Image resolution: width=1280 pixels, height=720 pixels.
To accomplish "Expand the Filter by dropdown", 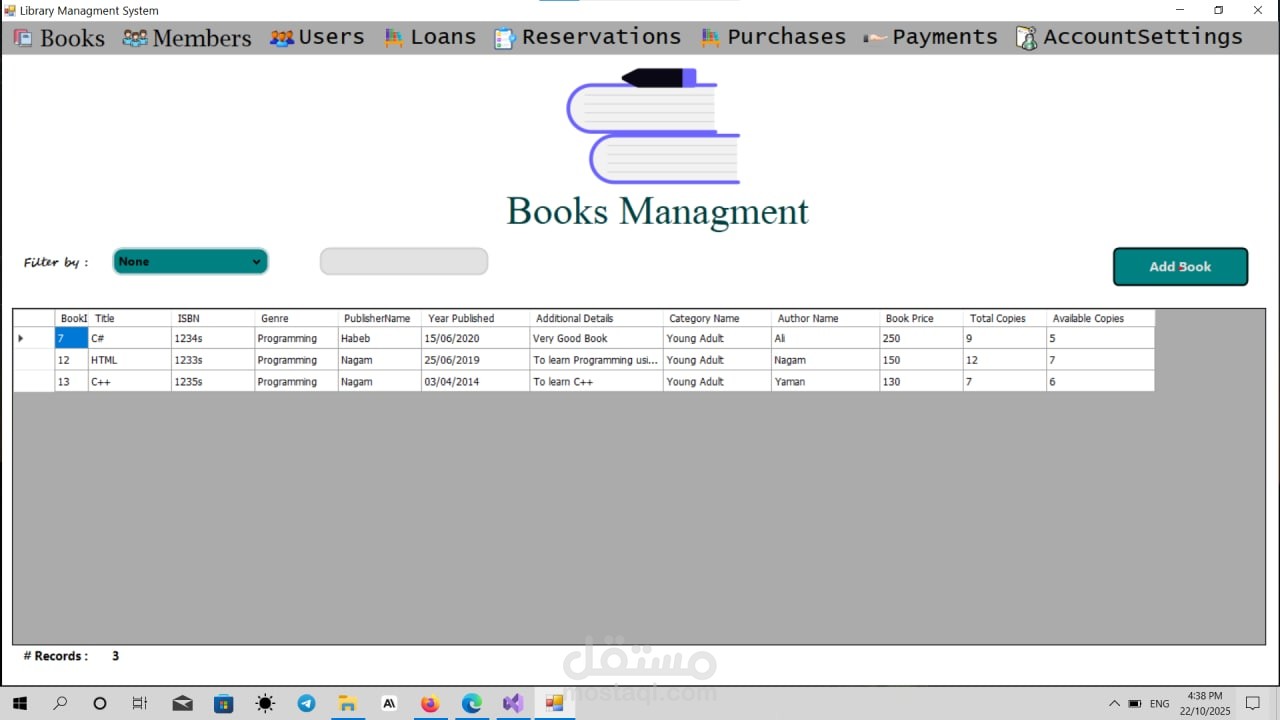I will click(x=190, y=261).
